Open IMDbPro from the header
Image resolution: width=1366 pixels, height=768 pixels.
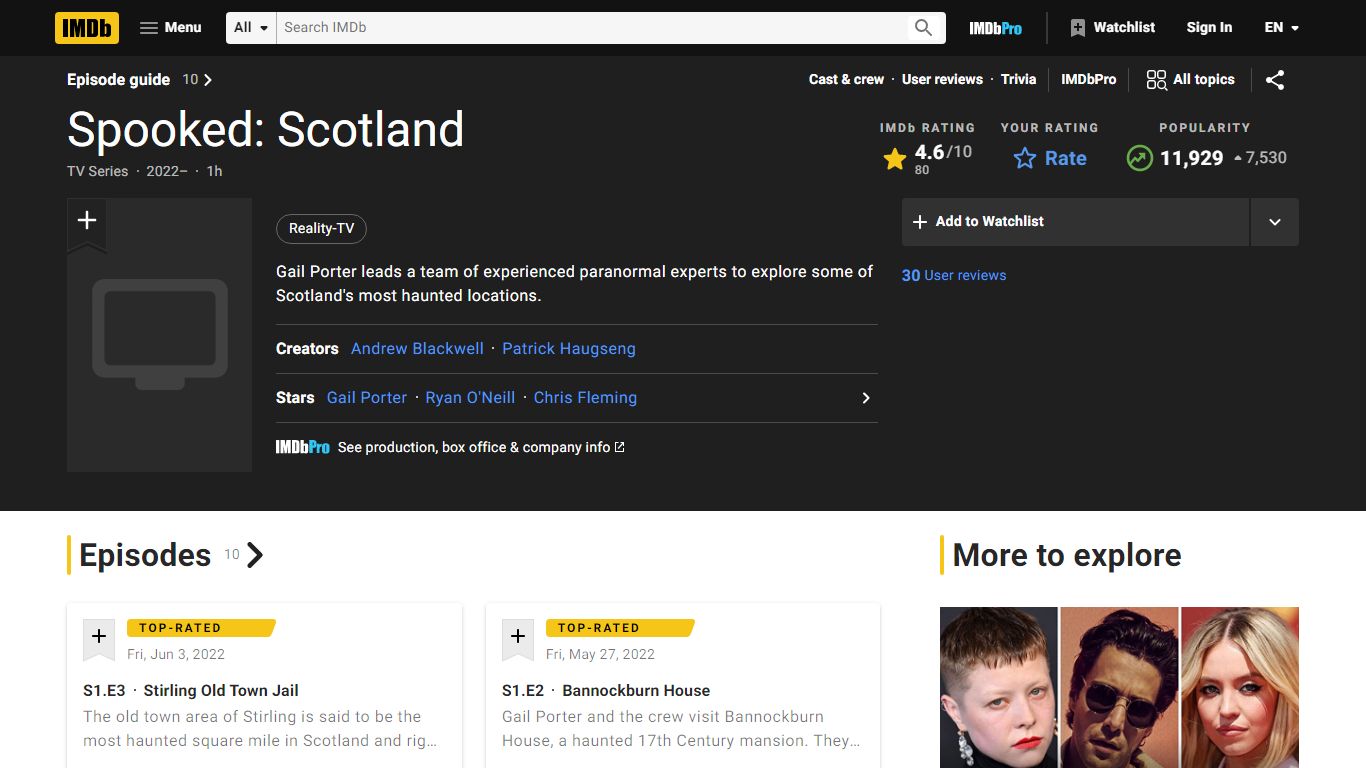[995, 28]
